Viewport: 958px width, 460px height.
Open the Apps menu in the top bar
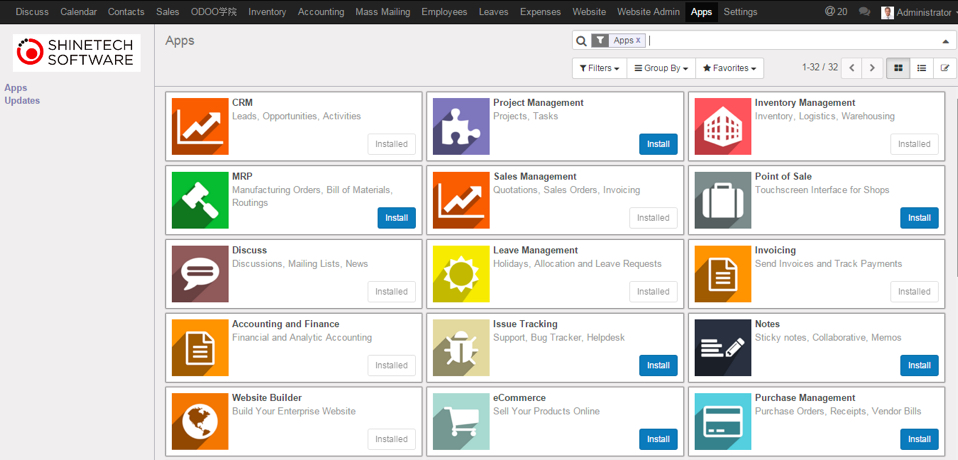click(701, 12)
